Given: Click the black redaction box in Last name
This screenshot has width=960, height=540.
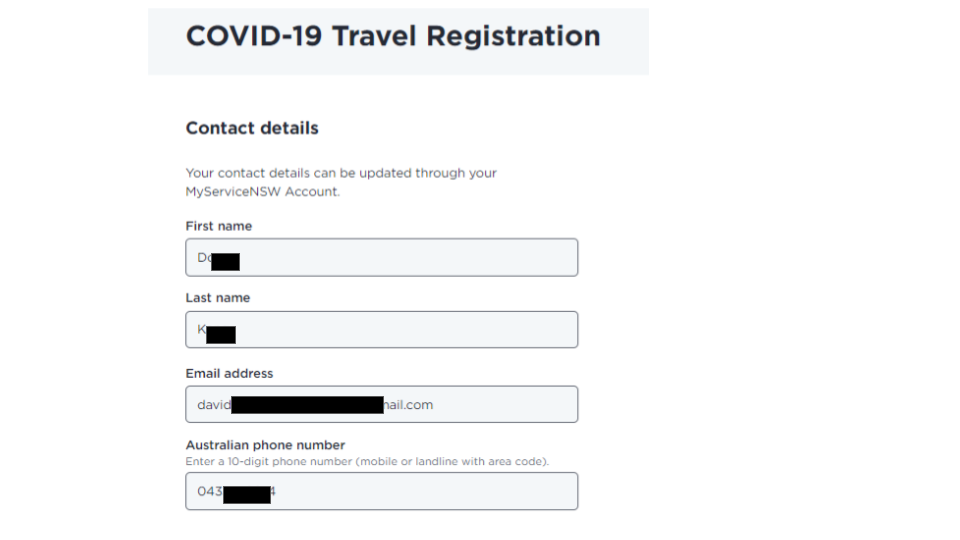Looking at the screenshot, I should click(x=221, y=334).
